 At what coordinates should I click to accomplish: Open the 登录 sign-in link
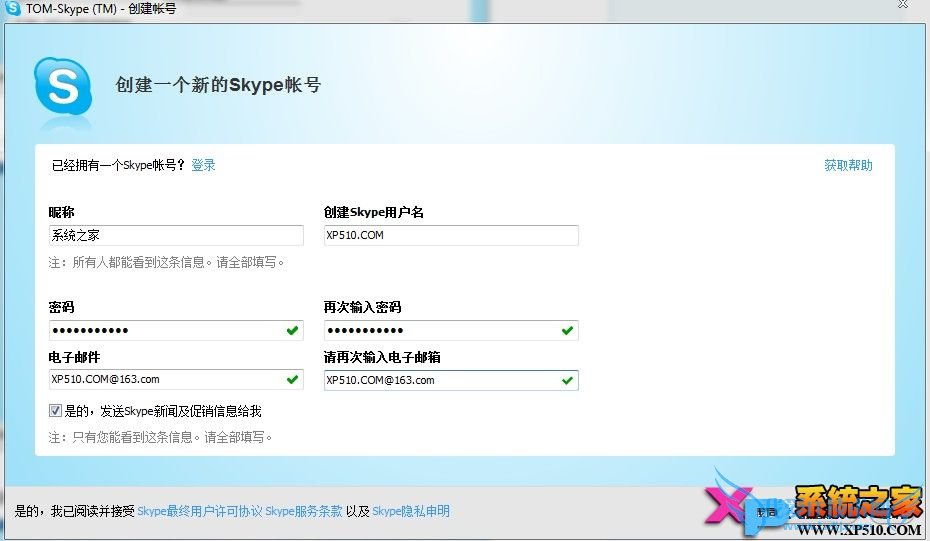[x=203, y=166]
